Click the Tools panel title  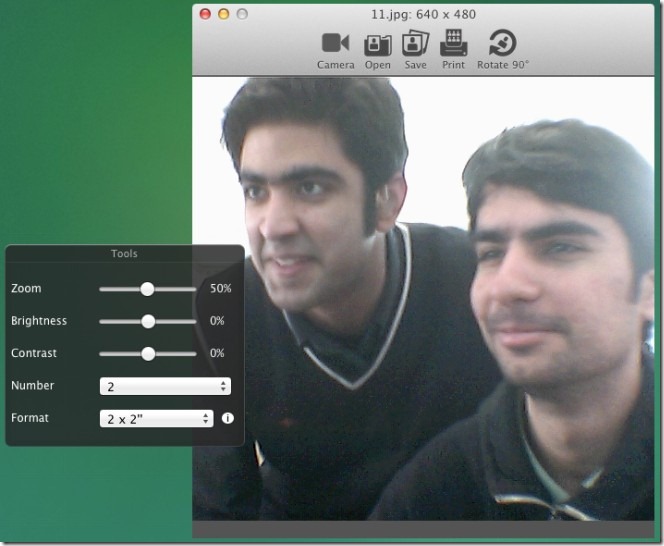(124, 253)
